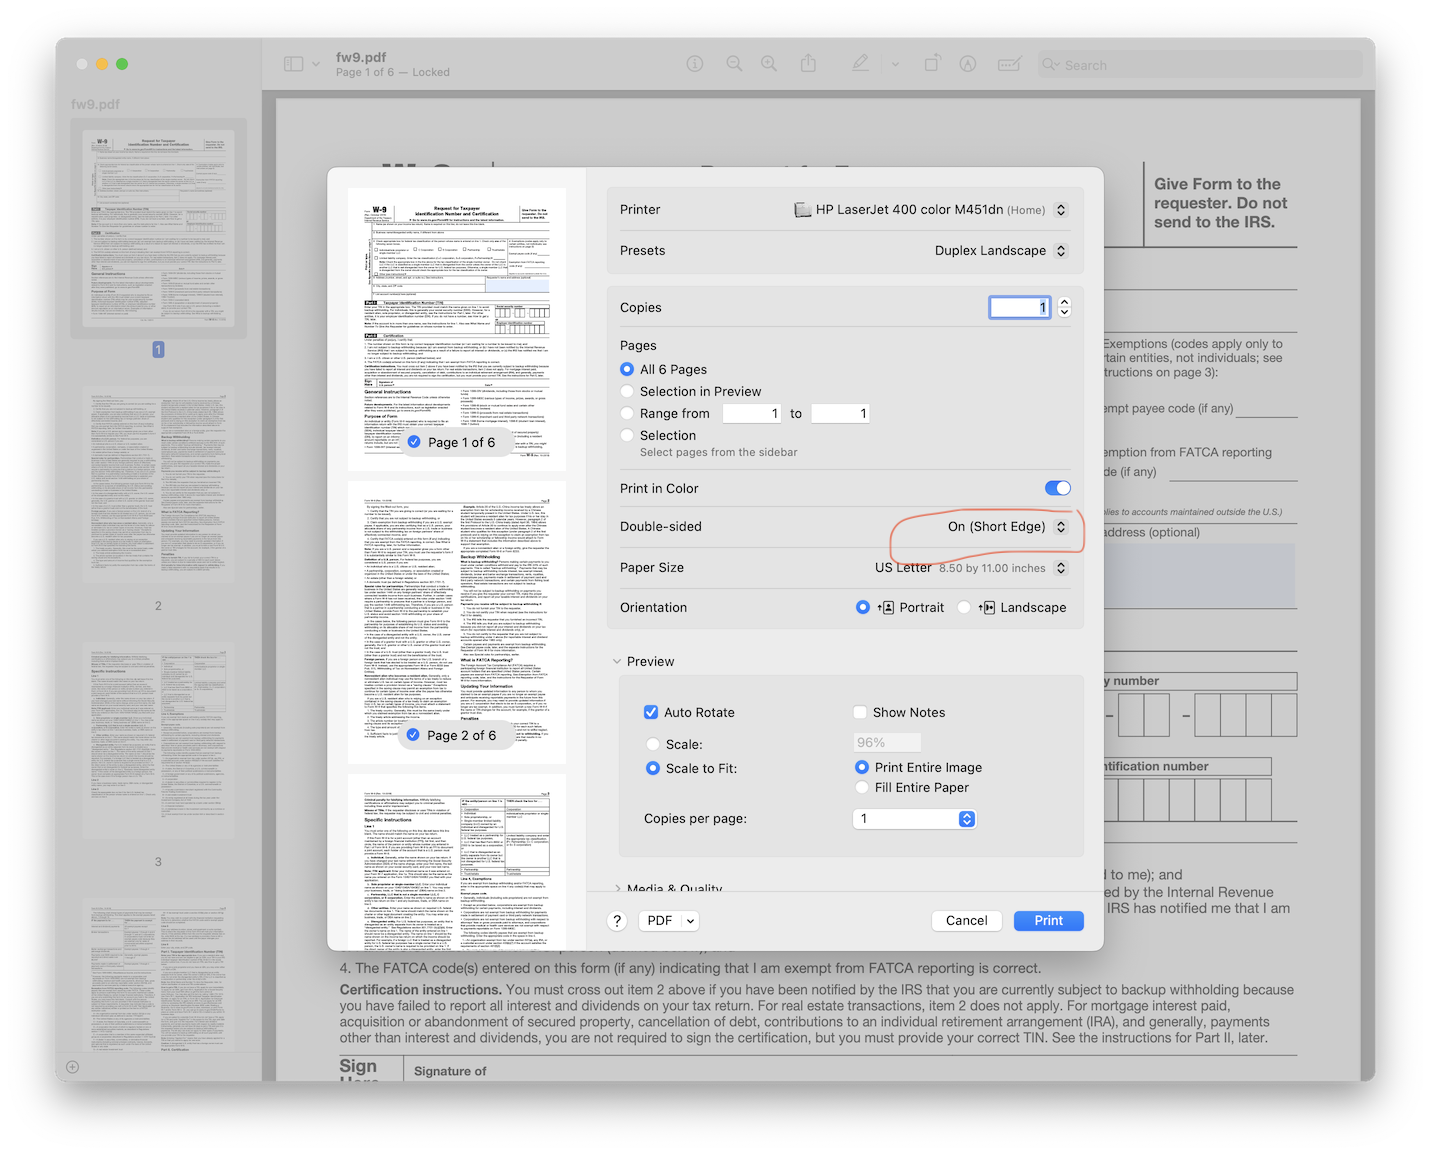Click the Form Filling toolbar icon
Screen dimensions: 1431x1155
1009,64
